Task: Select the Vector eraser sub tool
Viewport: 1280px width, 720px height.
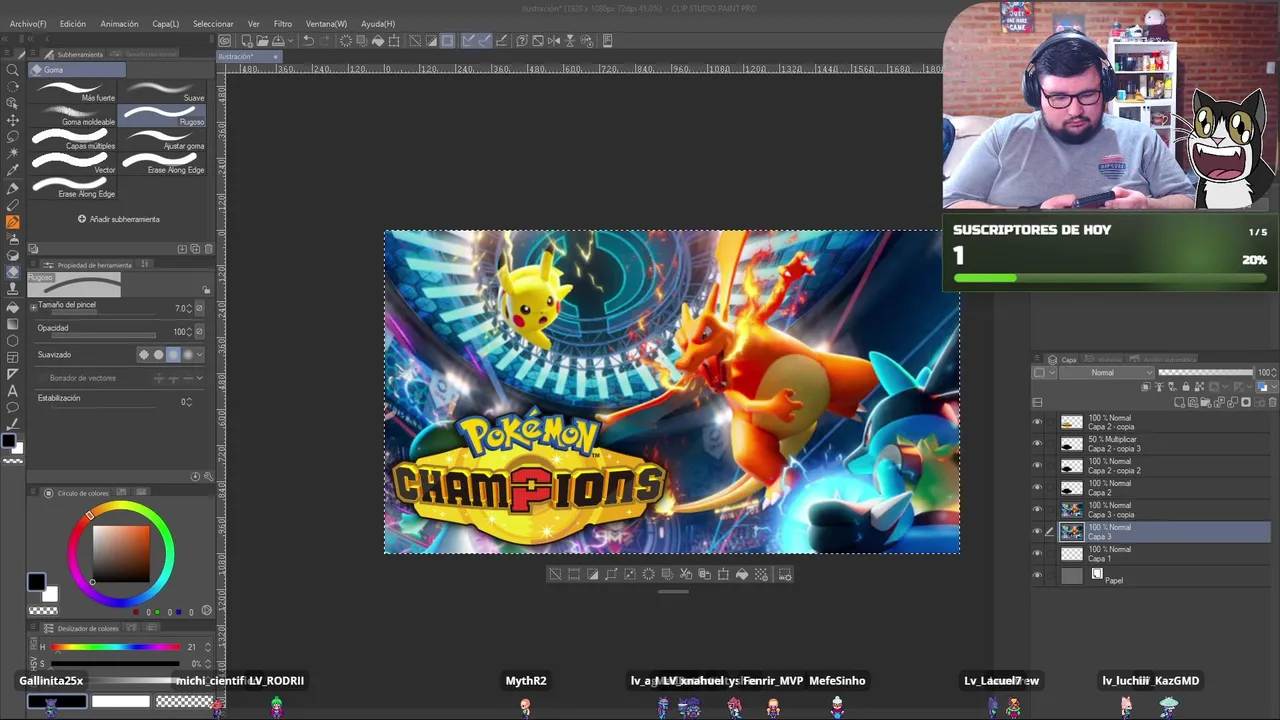Action: [75, 164]
